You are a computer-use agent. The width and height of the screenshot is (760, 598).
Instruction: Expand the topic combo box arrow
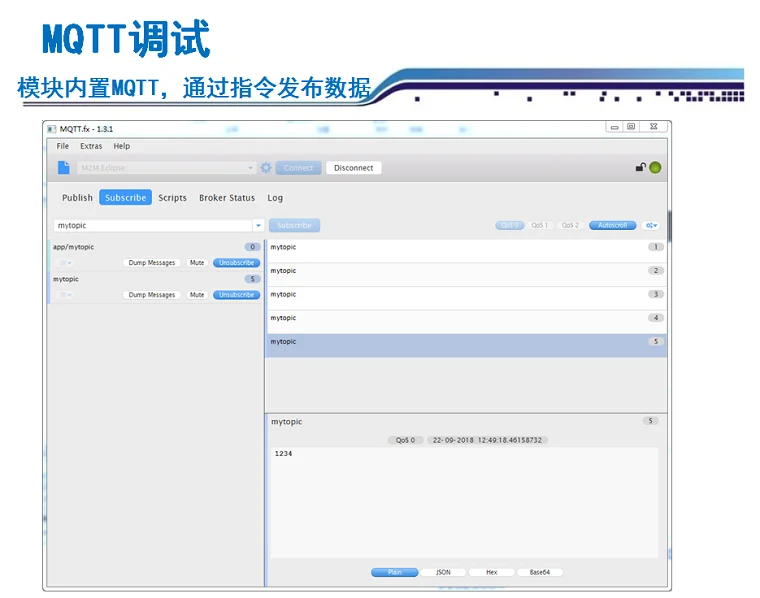pyautogui.click(x=258, y=225)
